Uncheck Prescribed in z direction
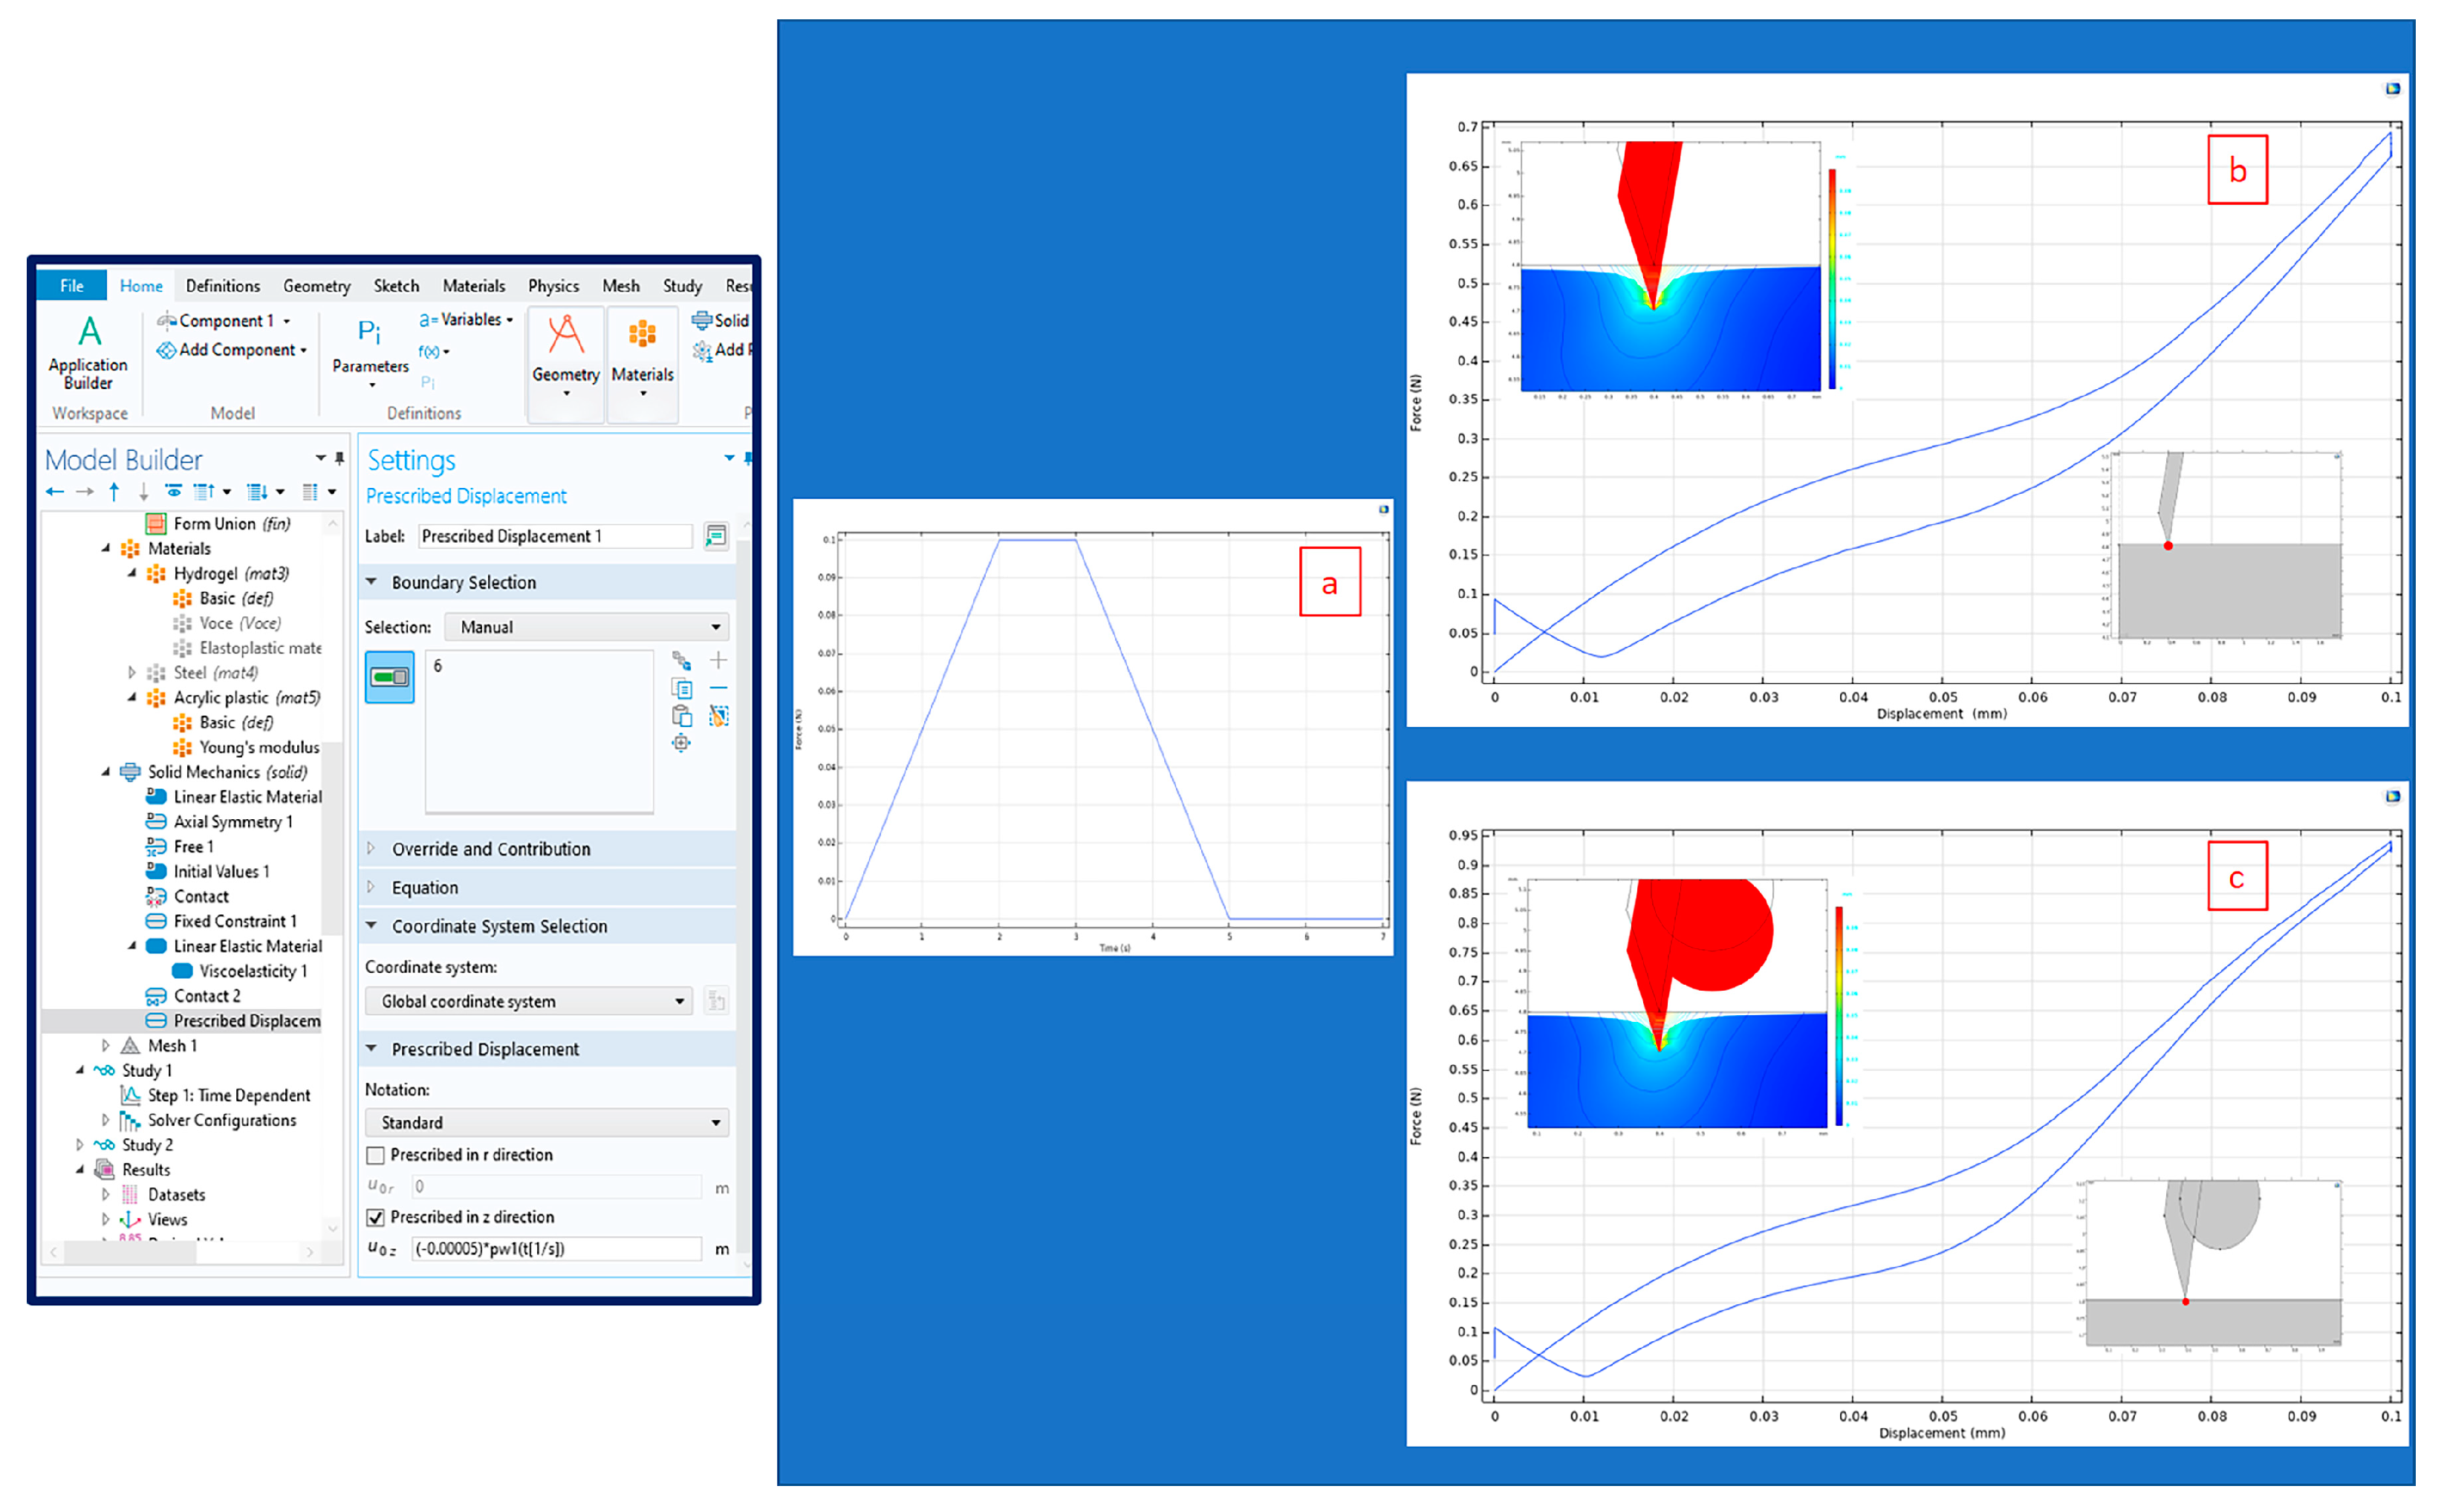 pyautogui.click(x=376, y=1217)
